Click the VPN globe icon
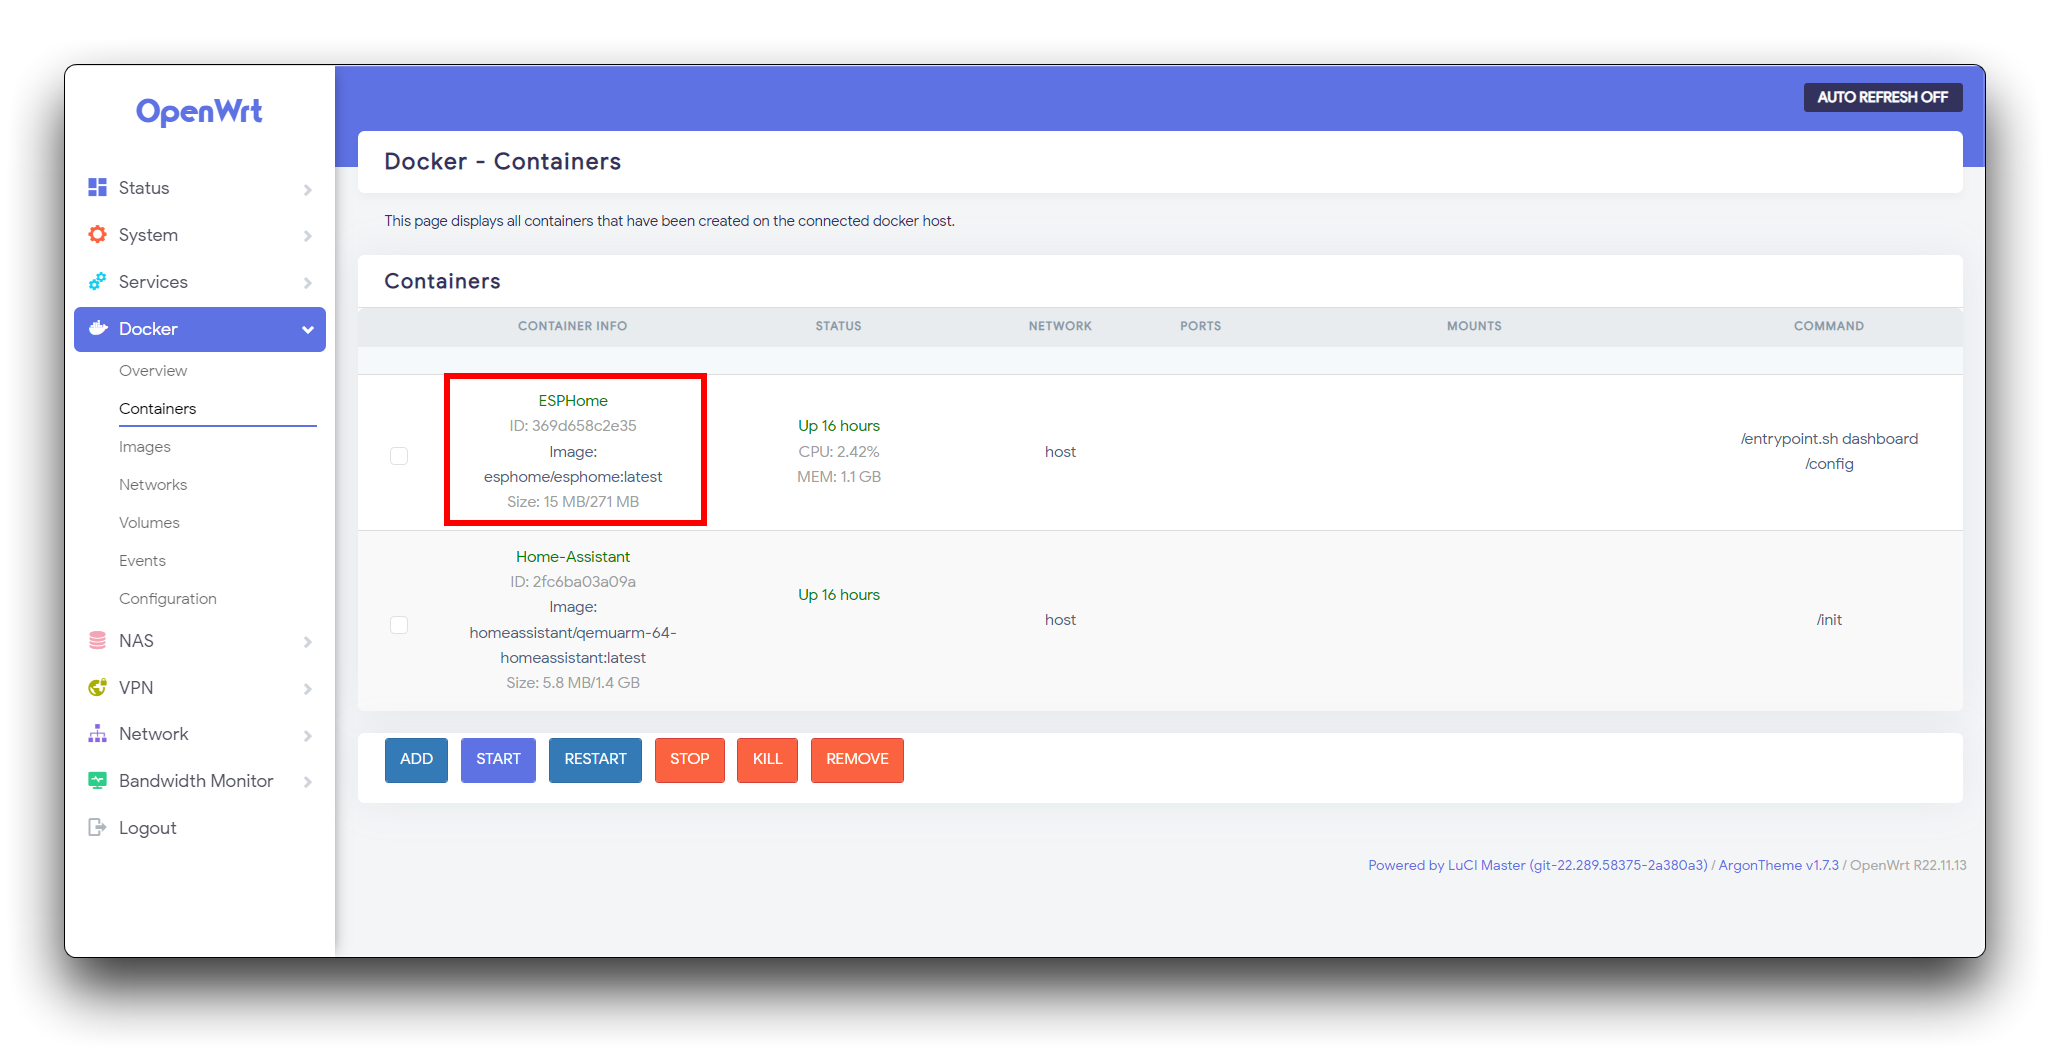 pyautogui.click(x=97, y=687)
